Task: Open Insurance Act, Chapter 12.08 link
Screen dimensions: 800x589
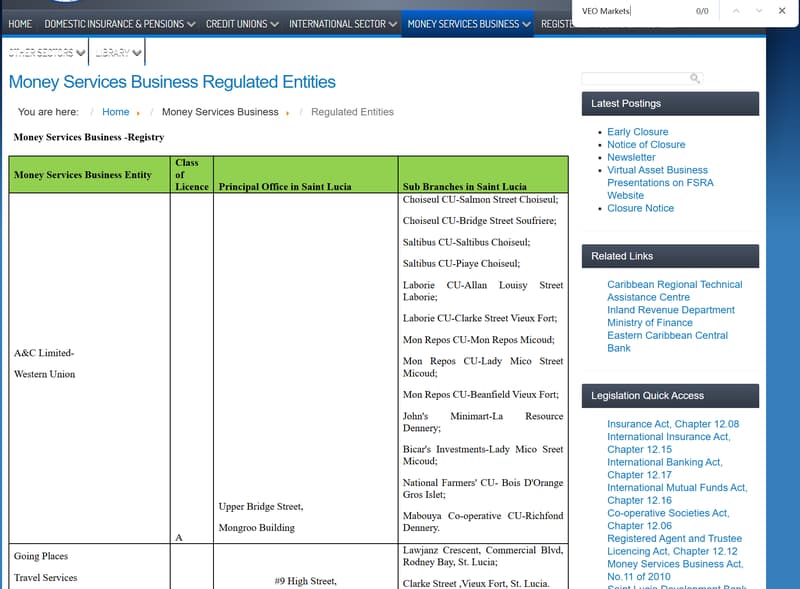Action: tap(673, 424)
